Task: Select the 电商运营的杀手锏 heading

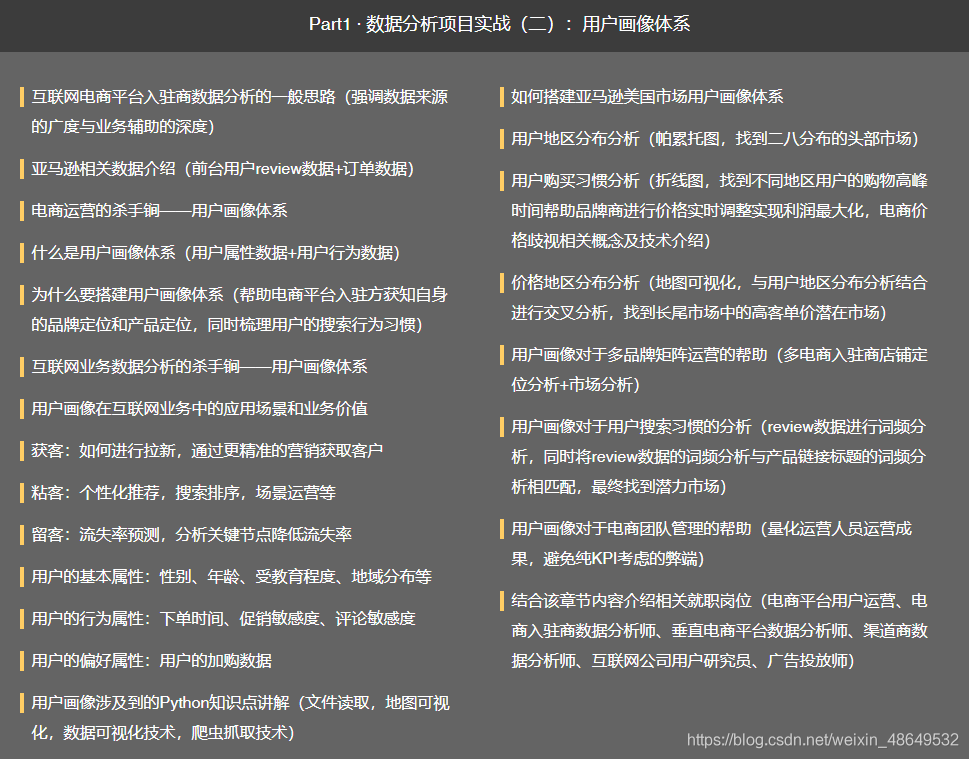Action: pyautogui.click(x=160, y=211)
